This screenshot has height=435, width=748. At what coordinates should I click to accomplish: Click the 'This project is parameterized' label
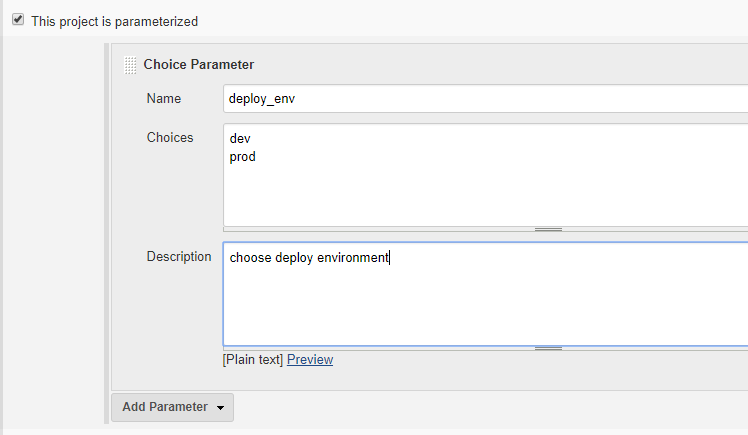(x=114, y=21)
